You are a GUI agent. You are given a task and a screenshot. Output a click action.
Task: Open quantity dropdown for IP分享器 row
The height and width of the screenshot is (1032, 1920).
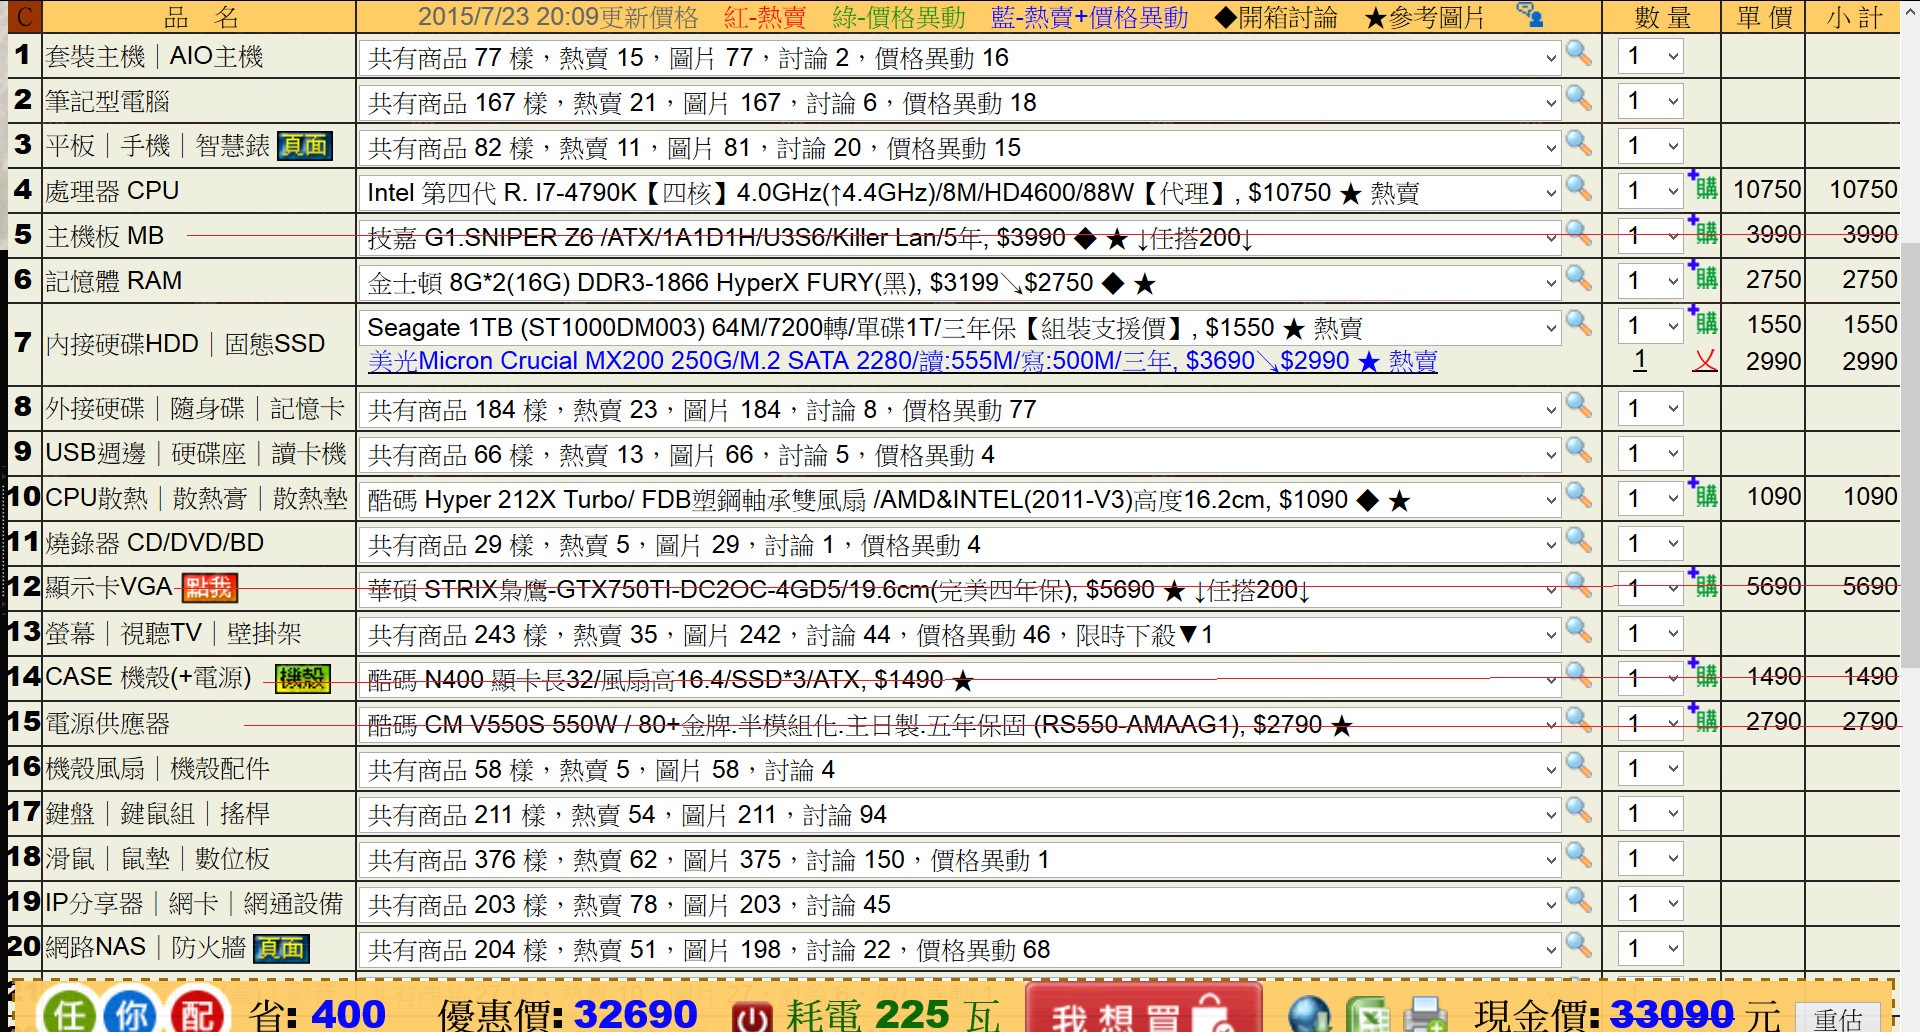1651,903
